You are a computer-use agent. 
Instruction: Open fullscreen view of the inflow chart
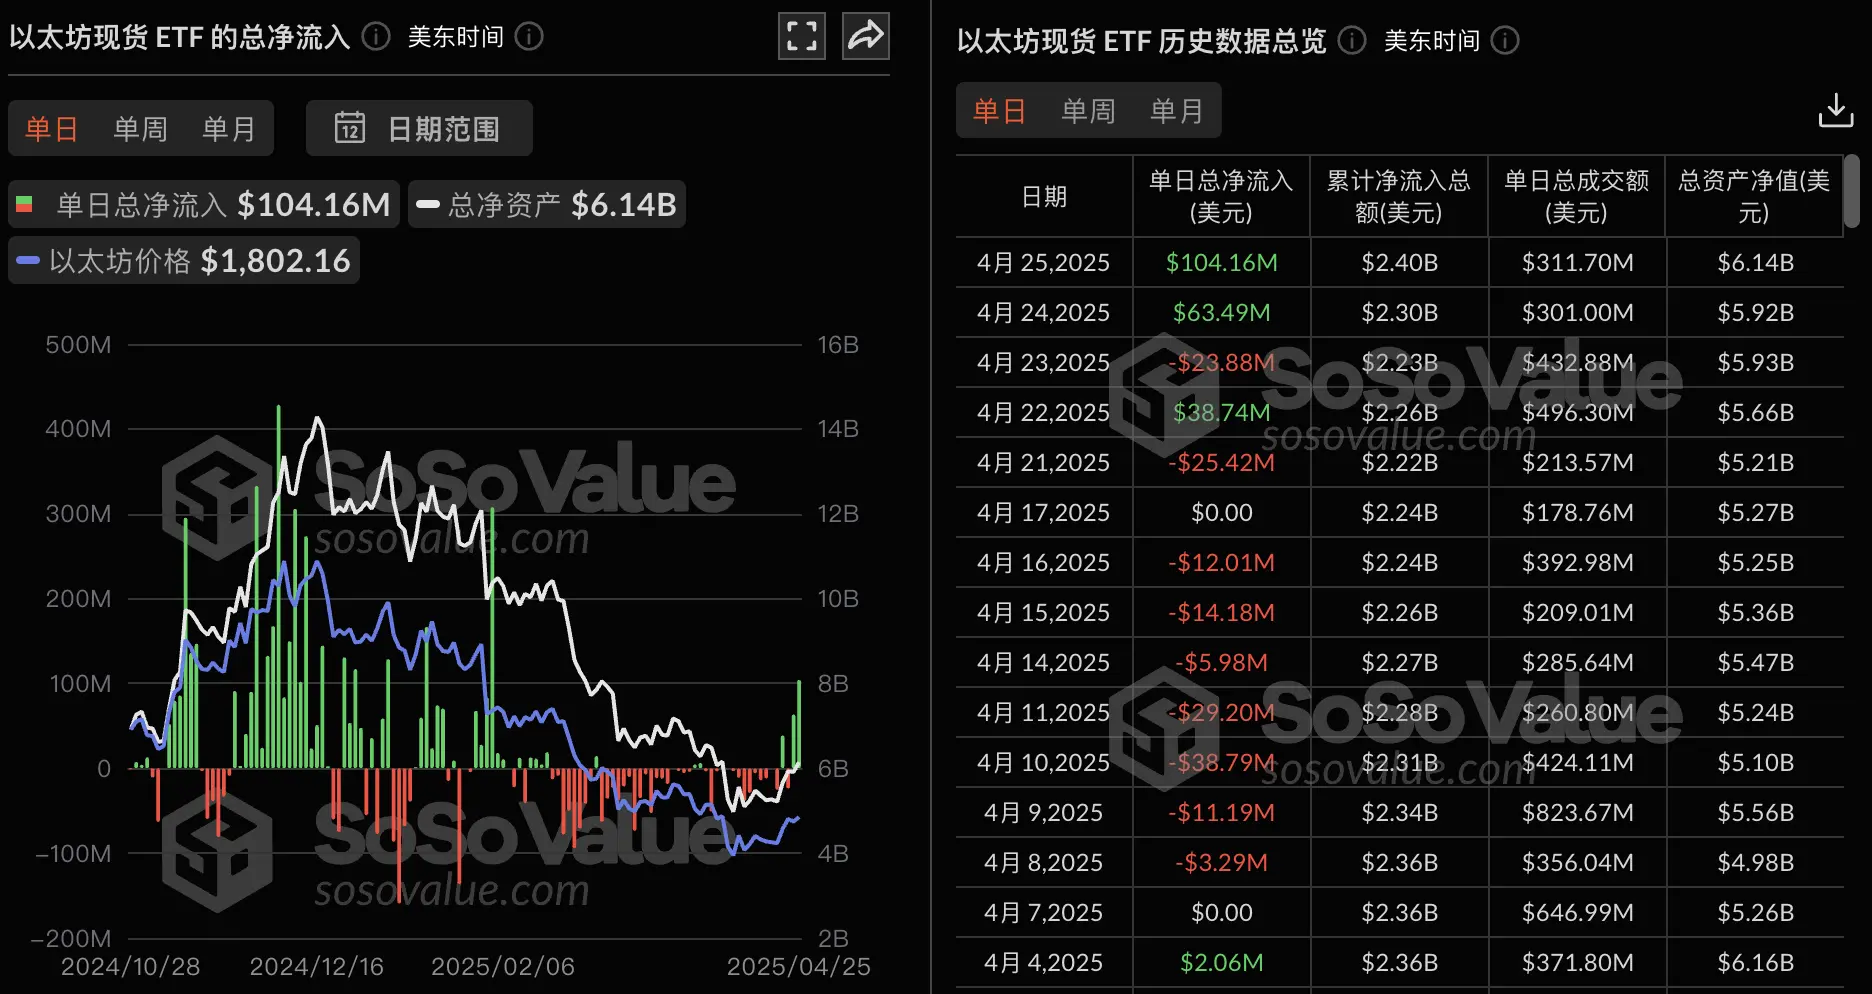click(801, 35)
